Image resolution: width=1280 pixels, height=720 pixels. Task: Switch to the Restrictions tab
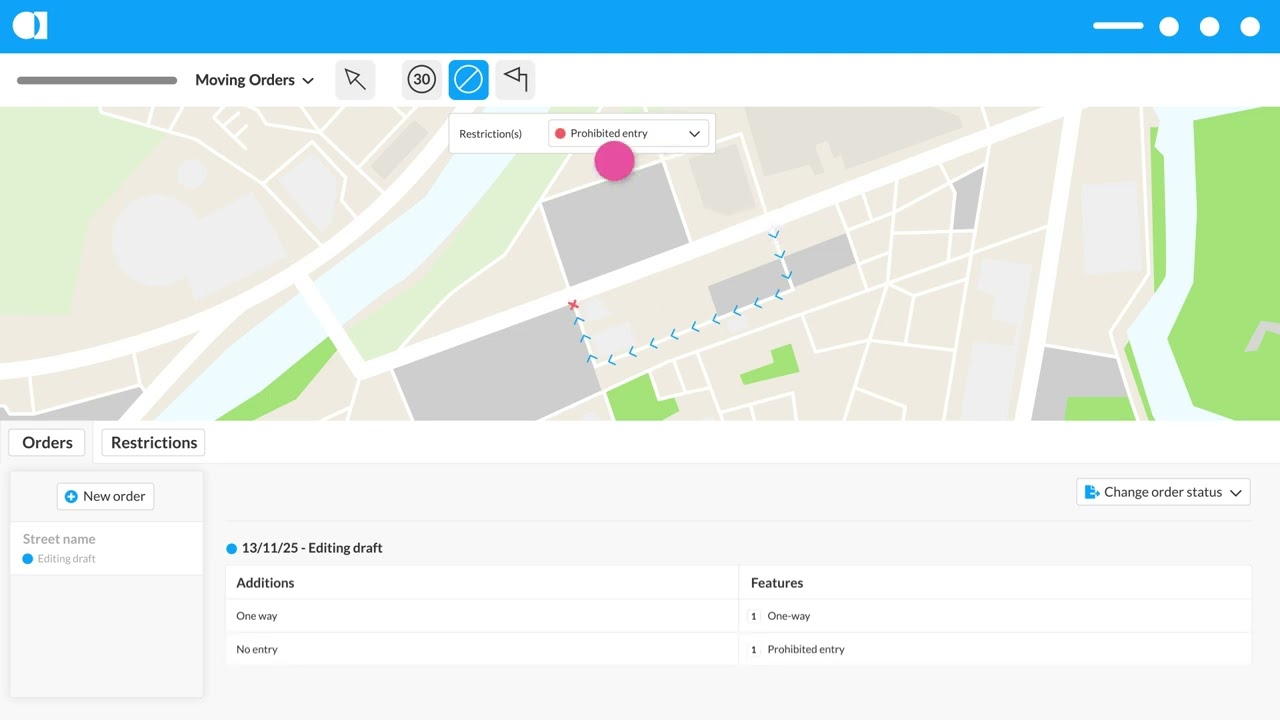click(154, 443)
